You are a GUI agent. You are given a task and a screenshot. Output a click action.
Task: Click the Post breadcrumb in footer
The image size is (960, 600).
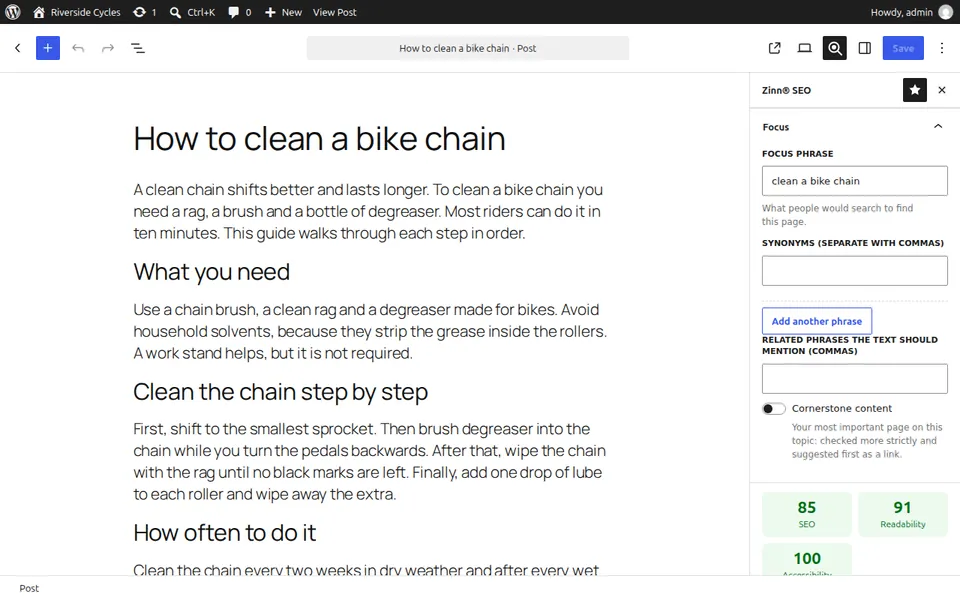point(29,588)
